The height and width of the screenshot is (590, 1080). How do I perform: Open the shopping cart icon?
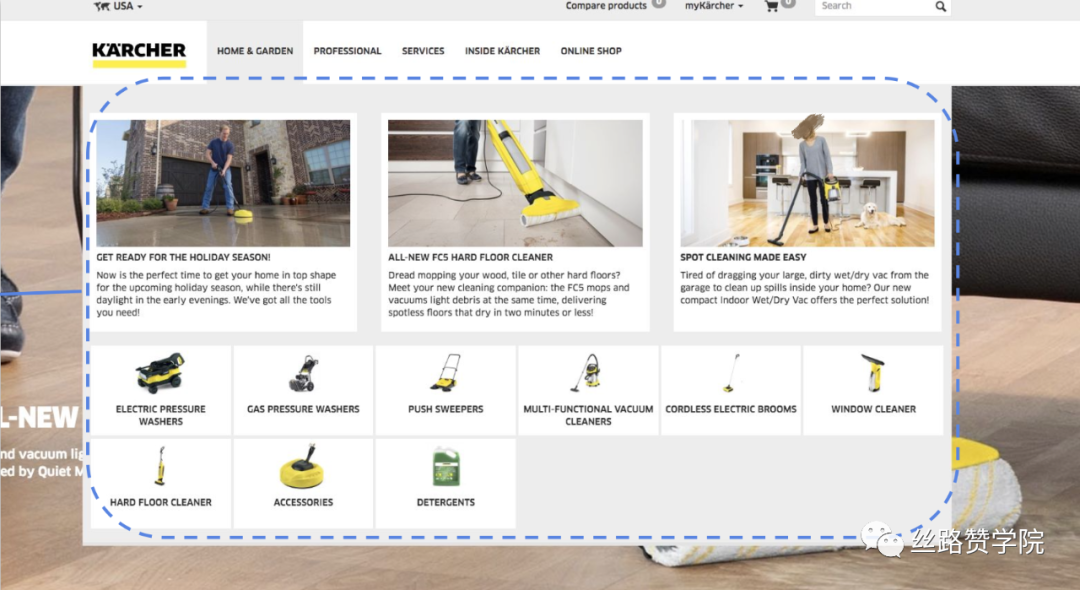[x=771, y=6]
